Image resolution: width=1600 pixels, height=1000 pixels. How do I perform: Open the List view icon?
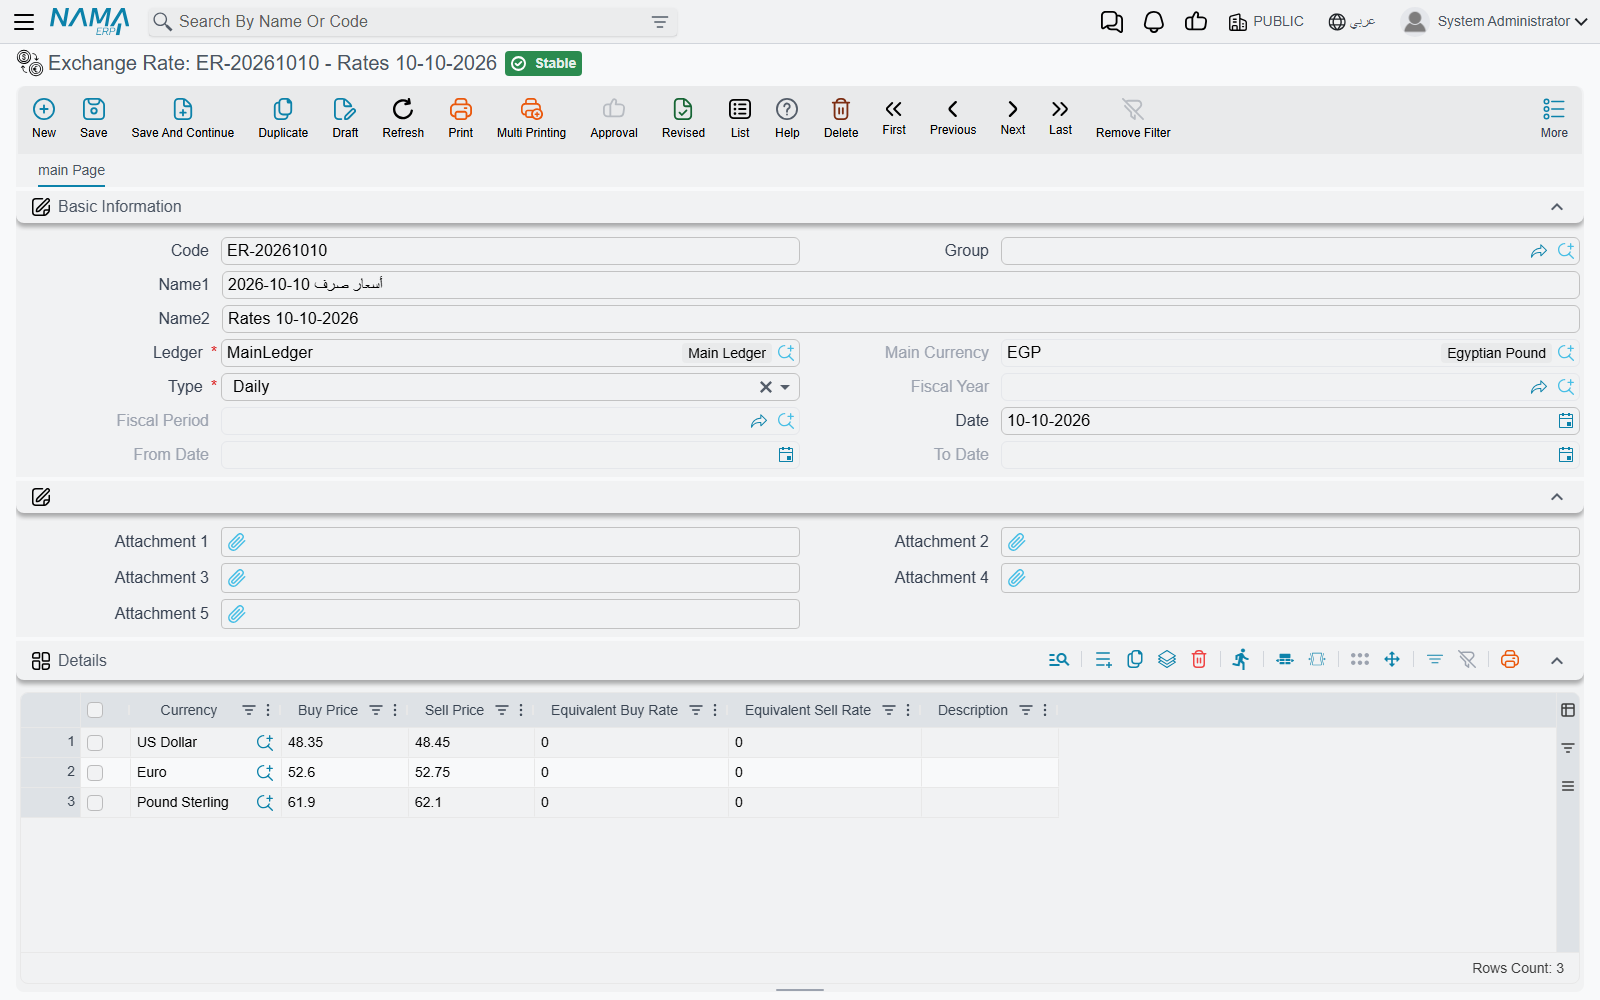click(740, 109)
